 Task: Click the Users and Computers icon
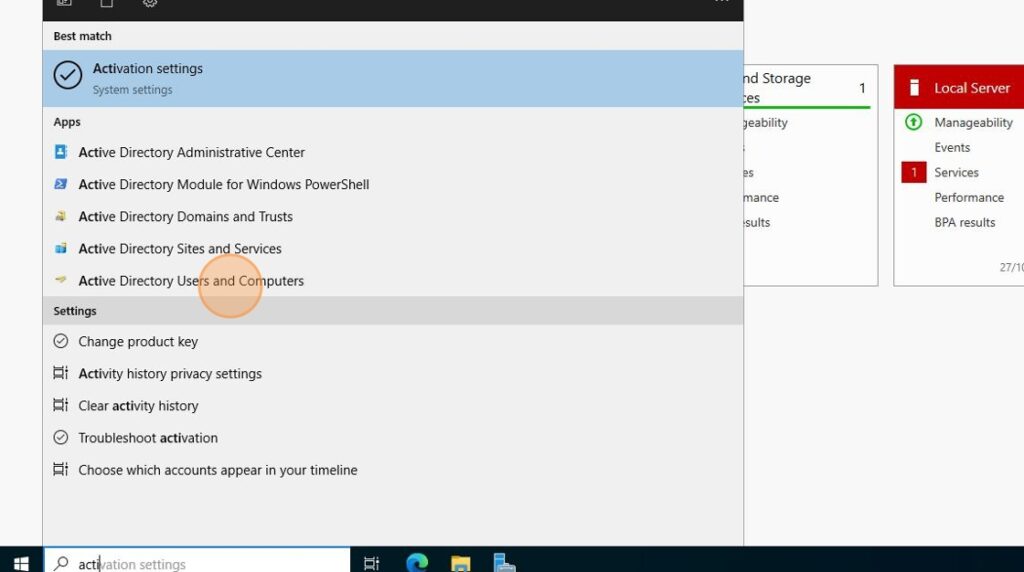61,279
